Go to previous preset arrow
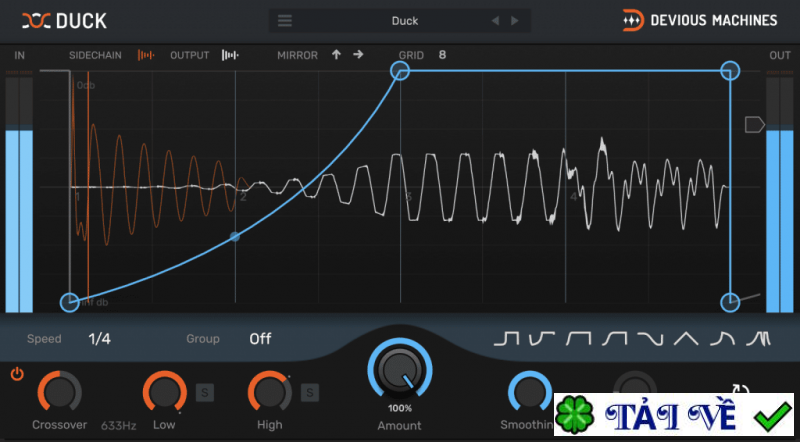This screenshot has width=800, height=442. [x=495, y=21]
